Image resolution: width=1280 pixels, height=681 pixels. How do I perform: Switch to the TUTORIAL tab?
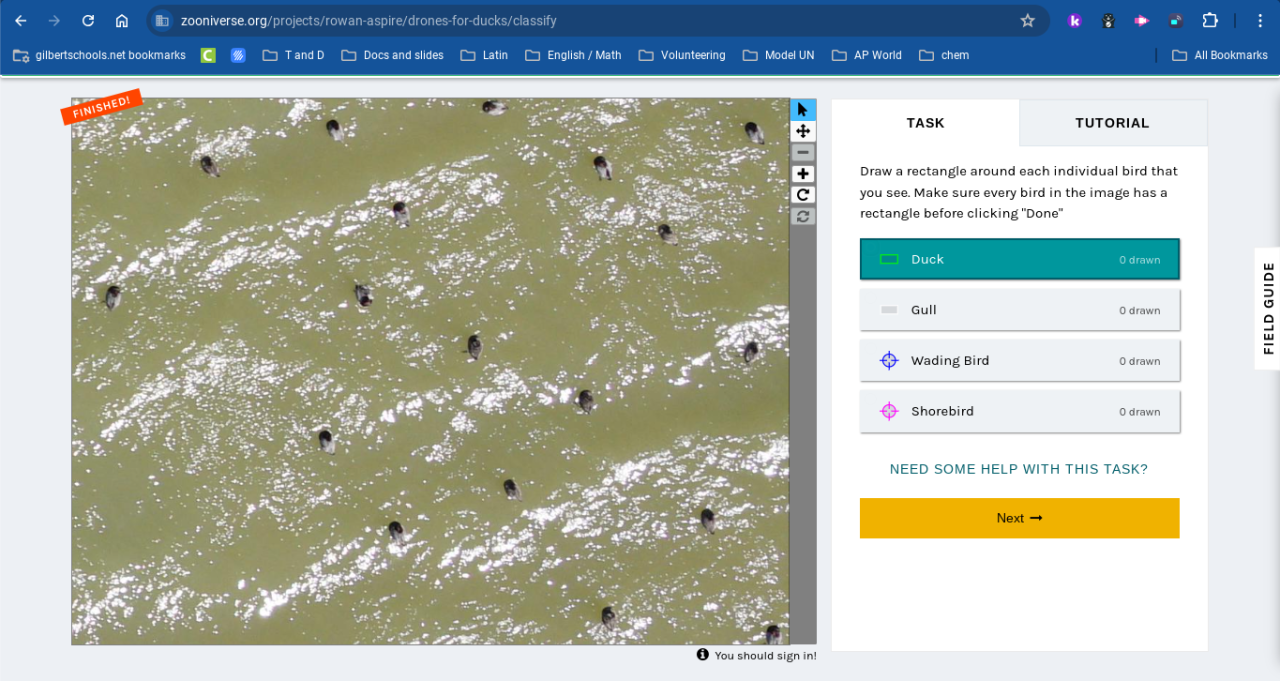(1113, 123)
